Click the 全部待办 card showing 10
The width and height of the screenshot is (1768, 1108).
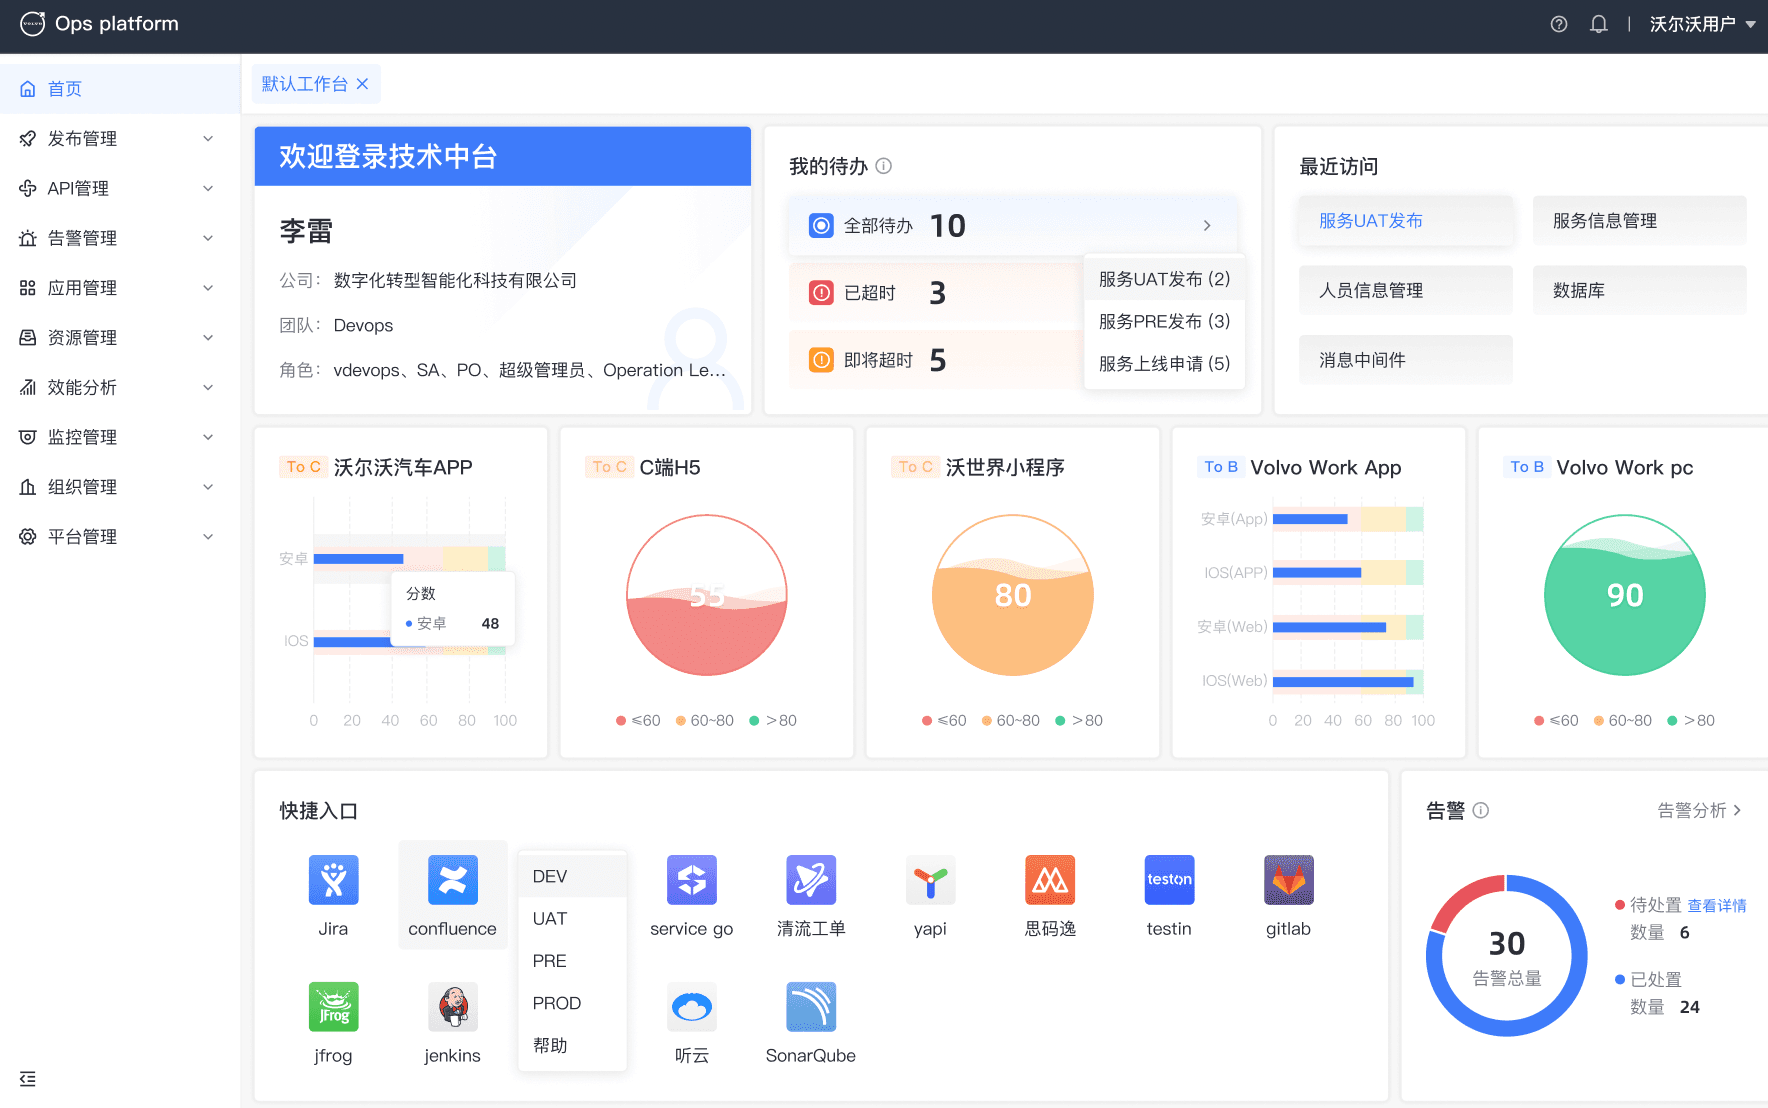(x=1012, y=224)
